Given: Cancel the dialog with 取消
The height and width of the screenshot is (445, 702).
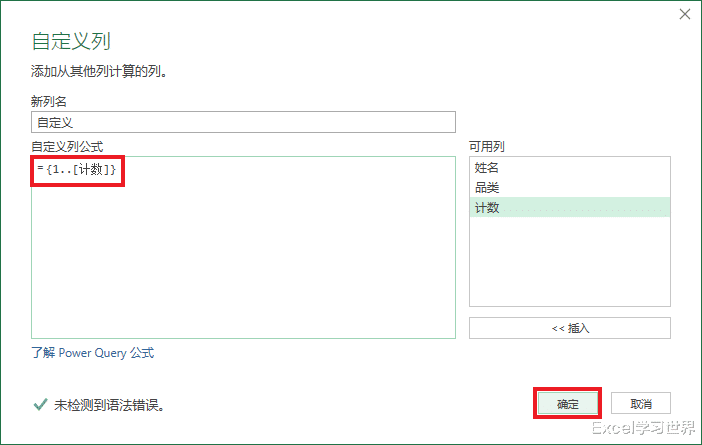Looking at the screenshot, I should (641, 404).
